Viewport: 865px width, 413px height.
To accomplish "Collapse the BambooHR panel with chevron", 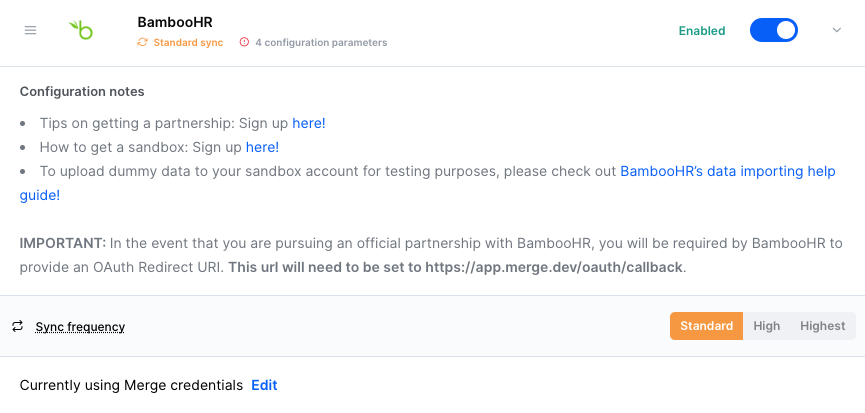I will pyautogui.click(x=837, y=30).
